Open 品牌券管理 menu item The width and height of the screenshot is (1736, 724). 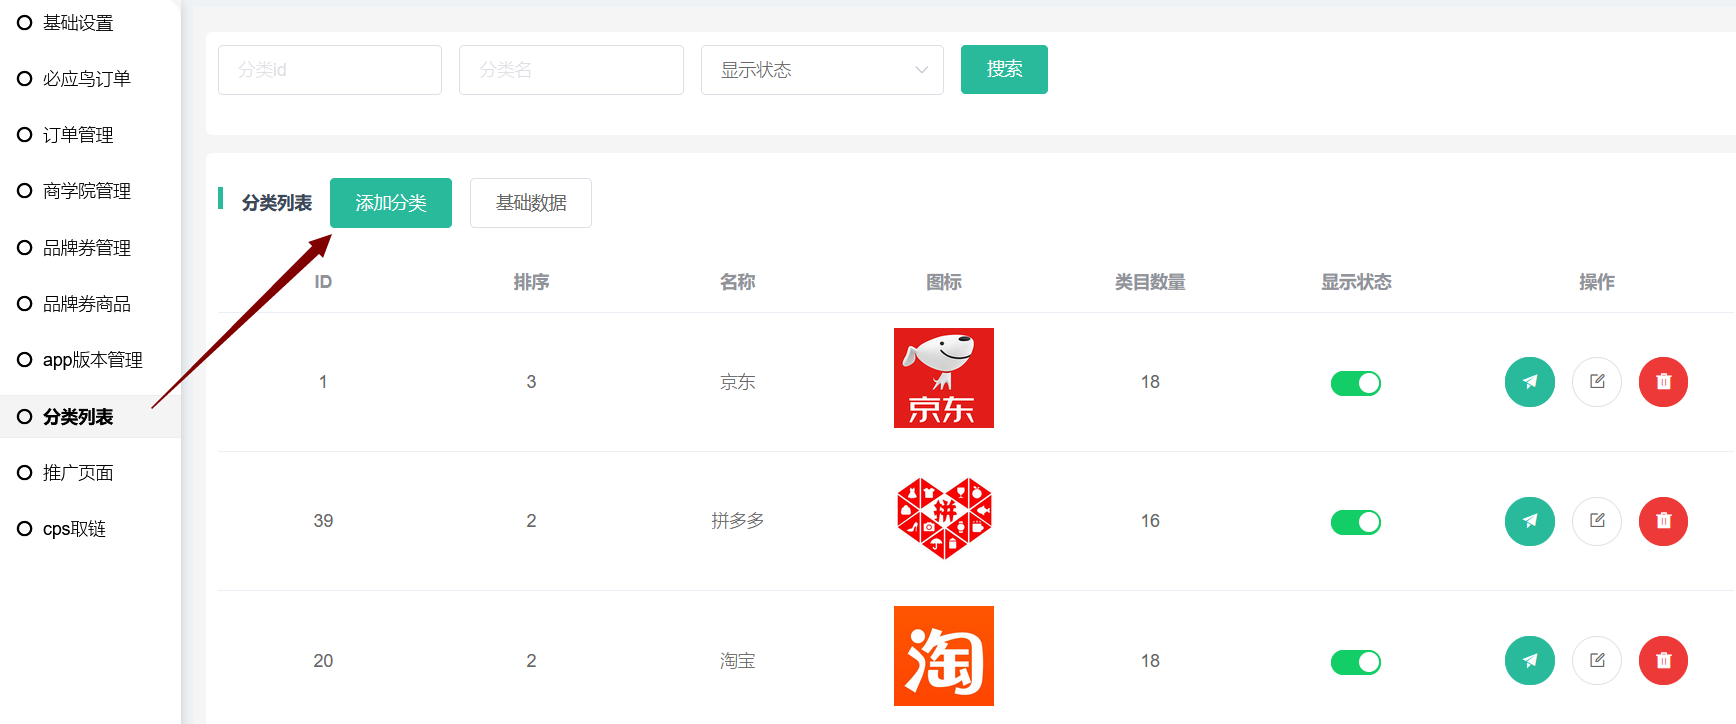pyautogui.click(x=86, y=248)
